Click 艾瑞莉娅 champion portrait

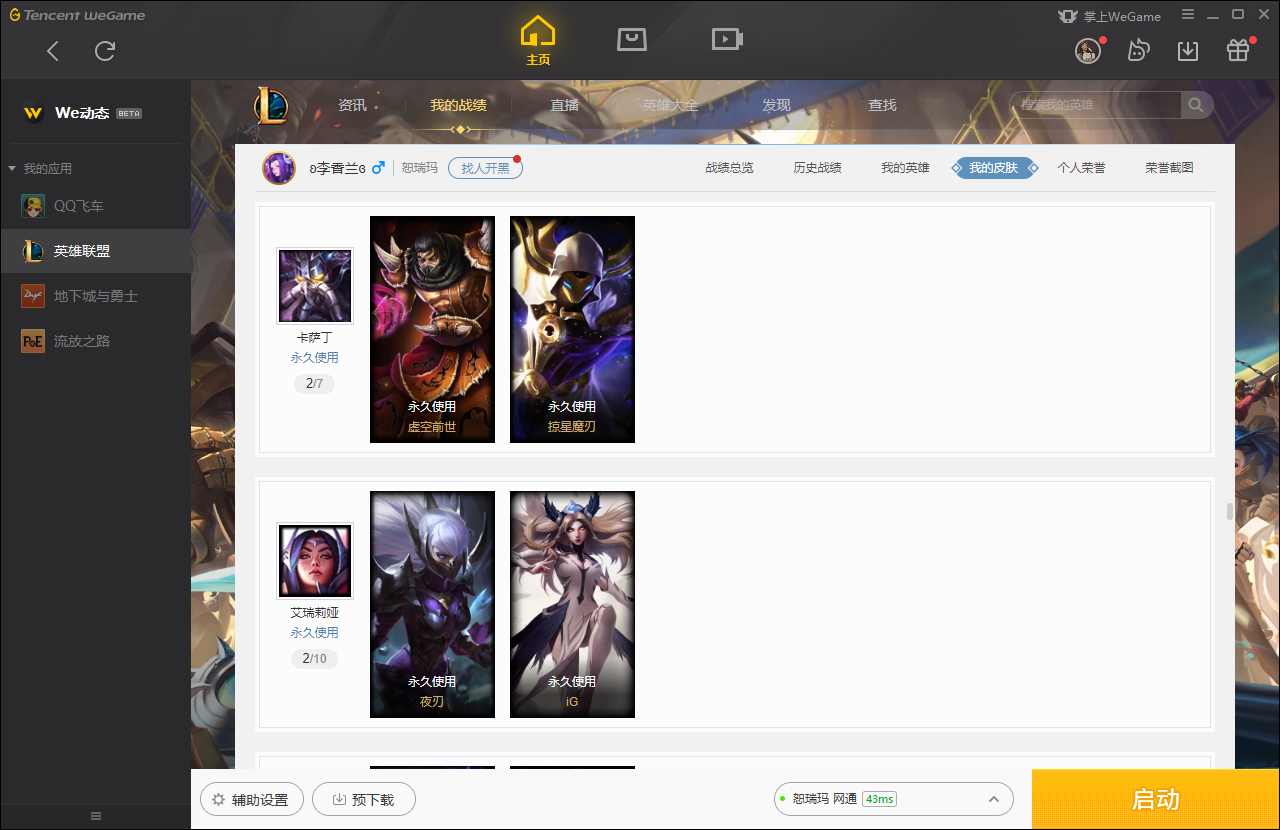coord(315,561)
